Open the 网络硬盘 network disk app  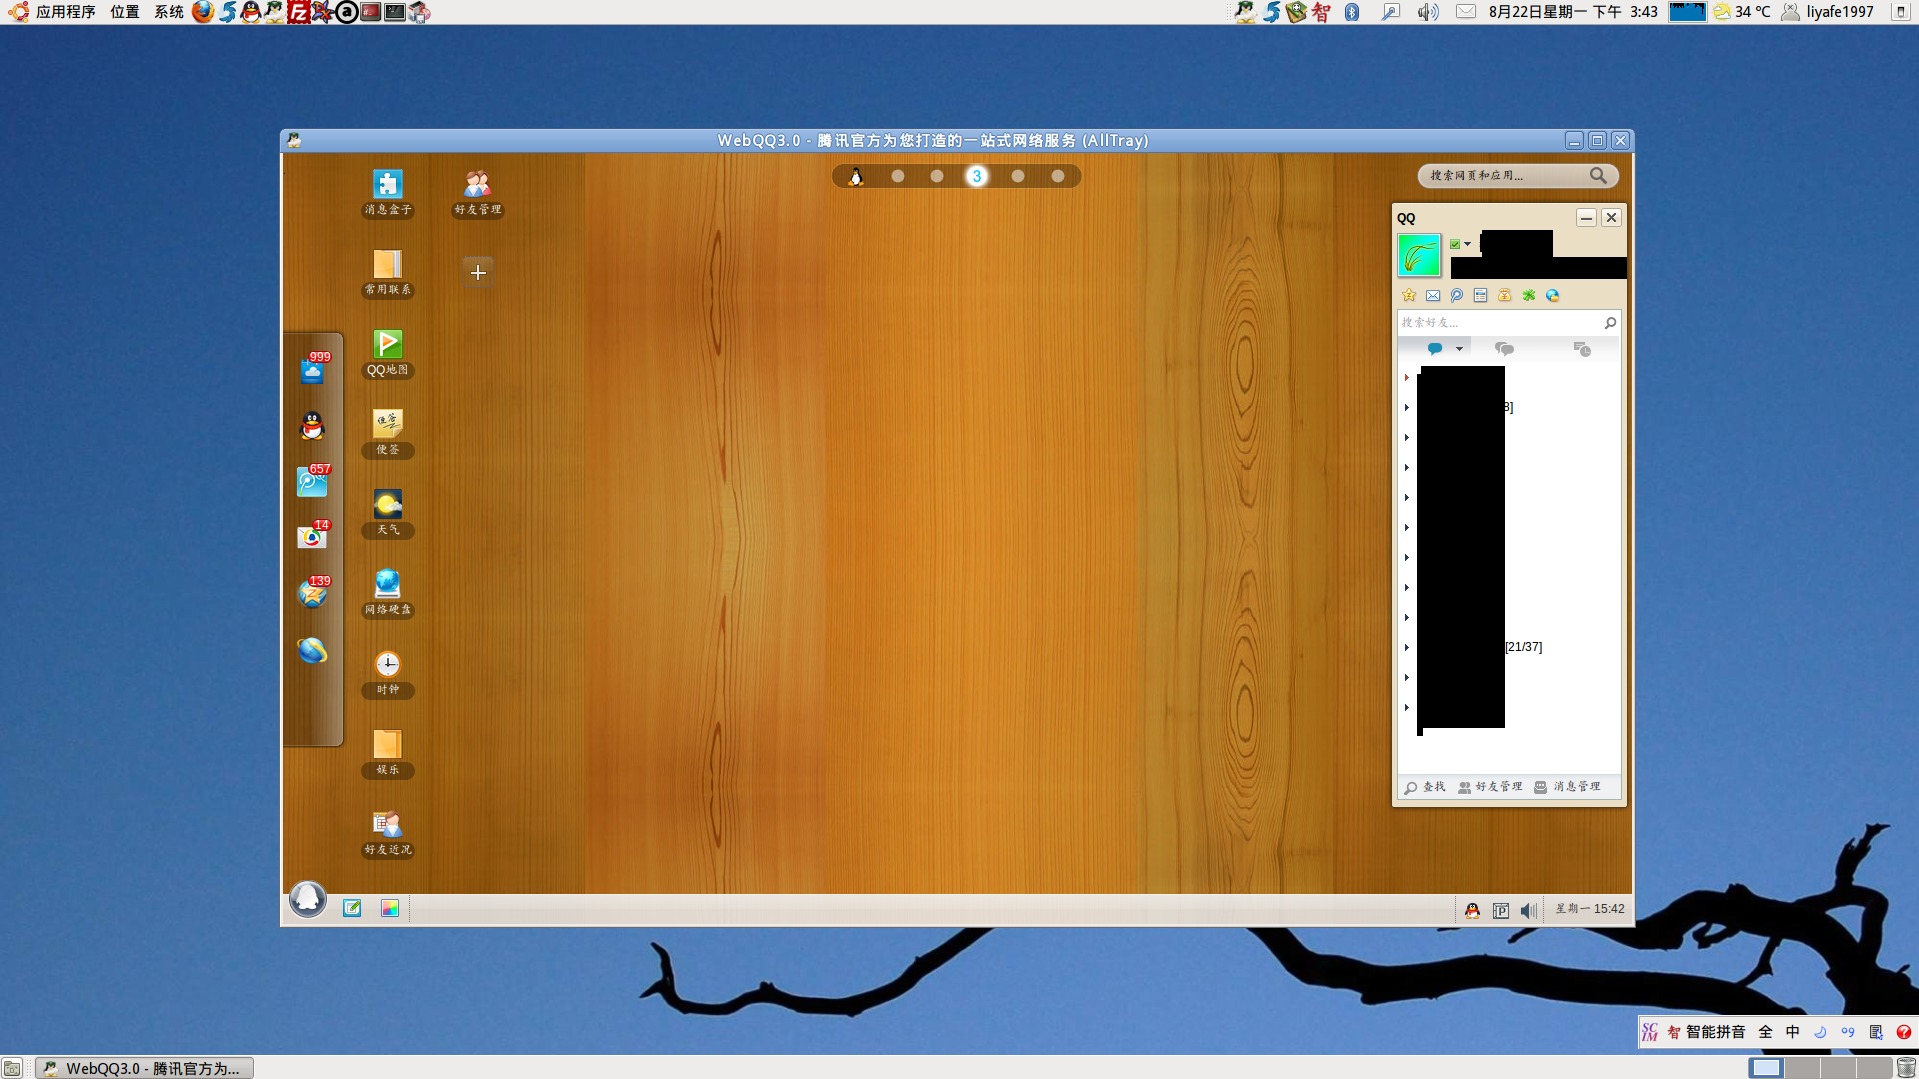click(x=388, y=592)
